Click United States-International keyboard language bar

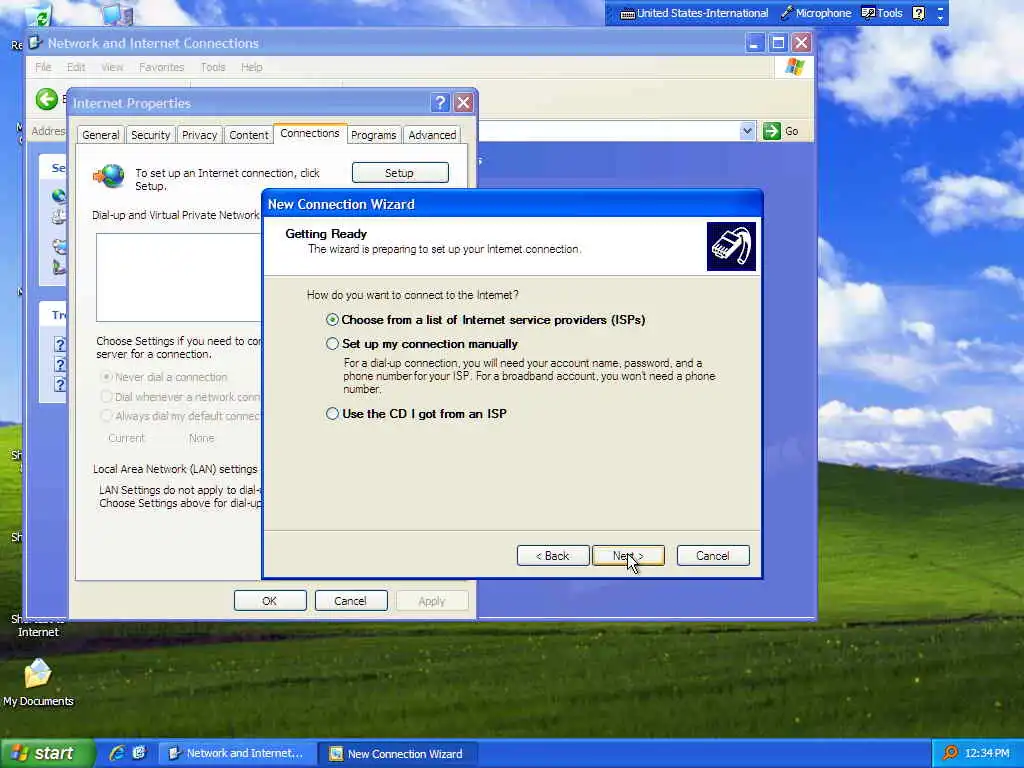[694, 13]
